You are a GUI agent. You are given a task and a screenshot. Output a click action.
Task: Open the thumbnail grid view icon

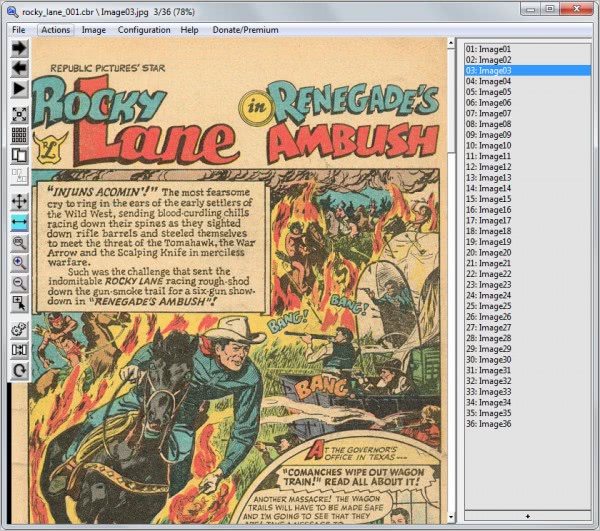point(19,135)
